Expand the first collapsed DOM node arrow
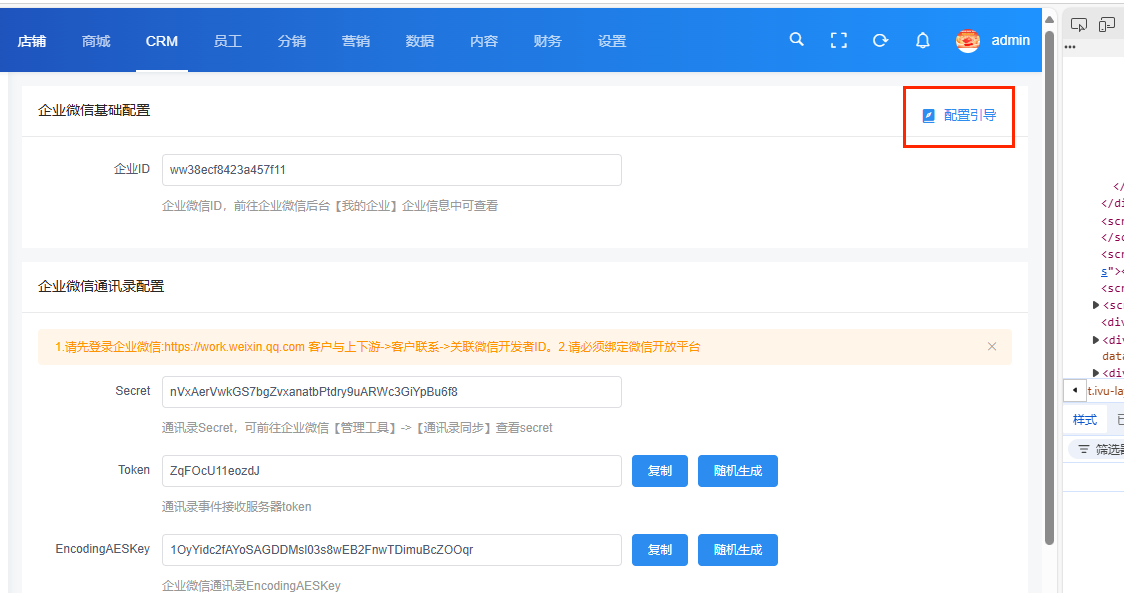Screen dimensions: 1124x593 click(x=1097, y=305)
